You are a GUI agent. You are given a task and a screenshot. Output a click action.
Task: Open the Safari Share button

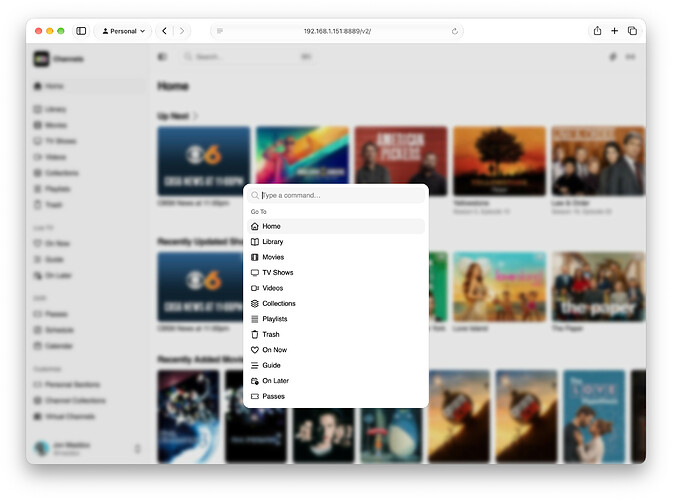coord(597,30)
